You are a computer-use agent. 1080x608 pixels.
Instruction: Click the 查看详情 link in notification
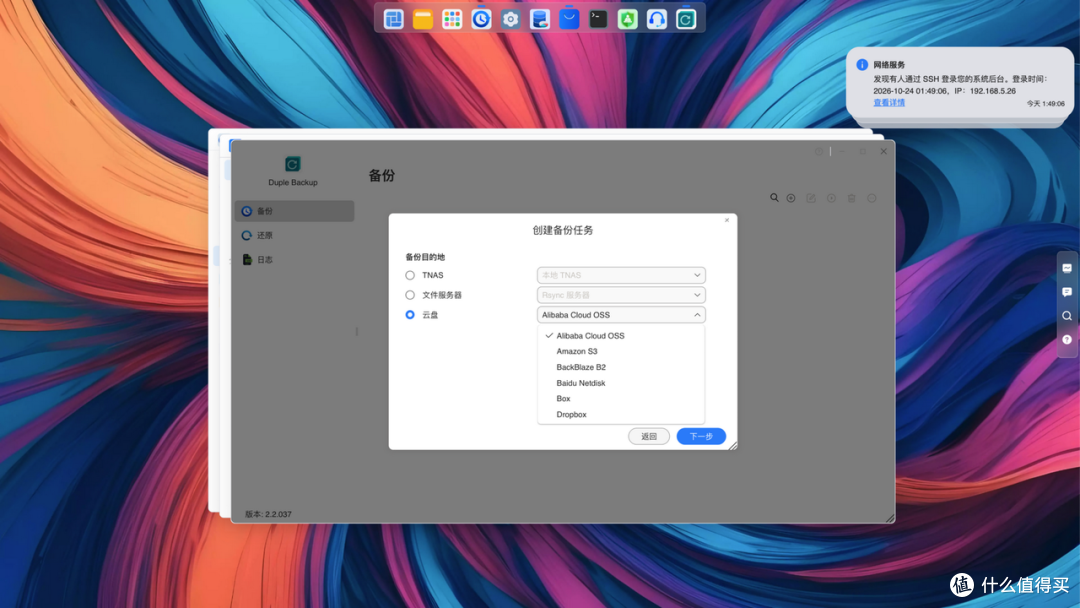tap(889, 103)
